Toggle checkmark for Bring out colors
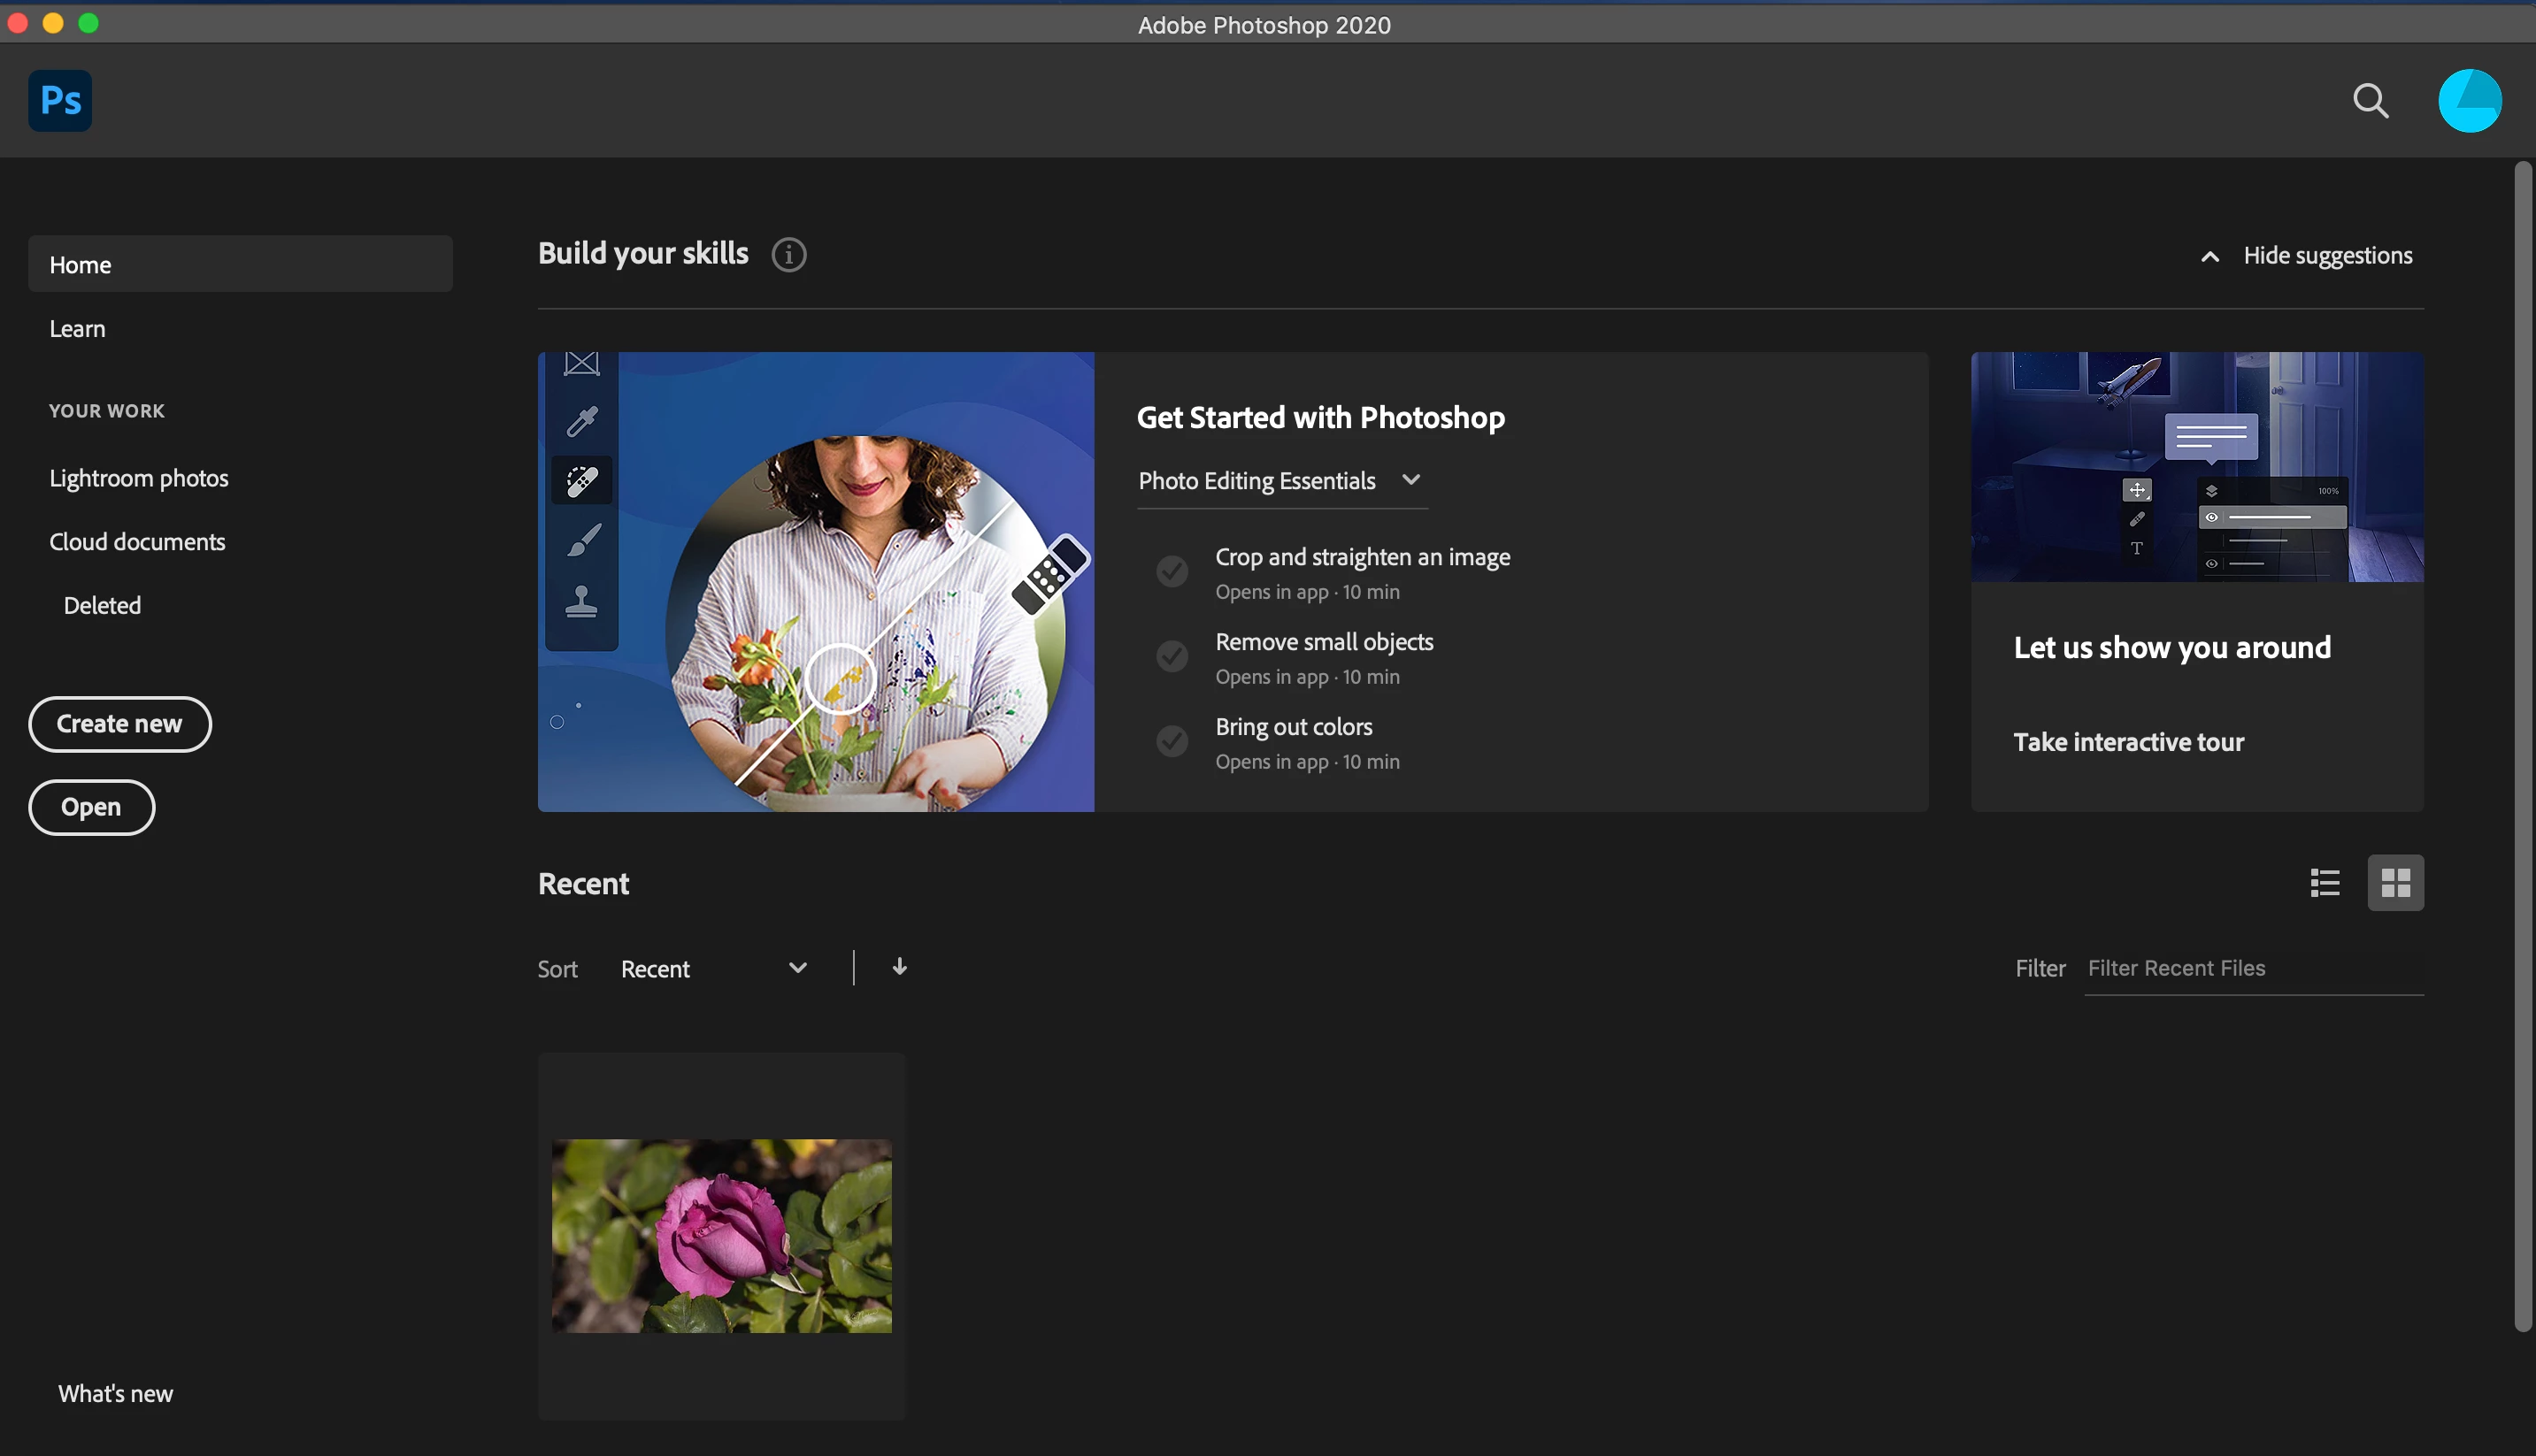Screen dimensions: 2536x1456 pos(1172,741)
